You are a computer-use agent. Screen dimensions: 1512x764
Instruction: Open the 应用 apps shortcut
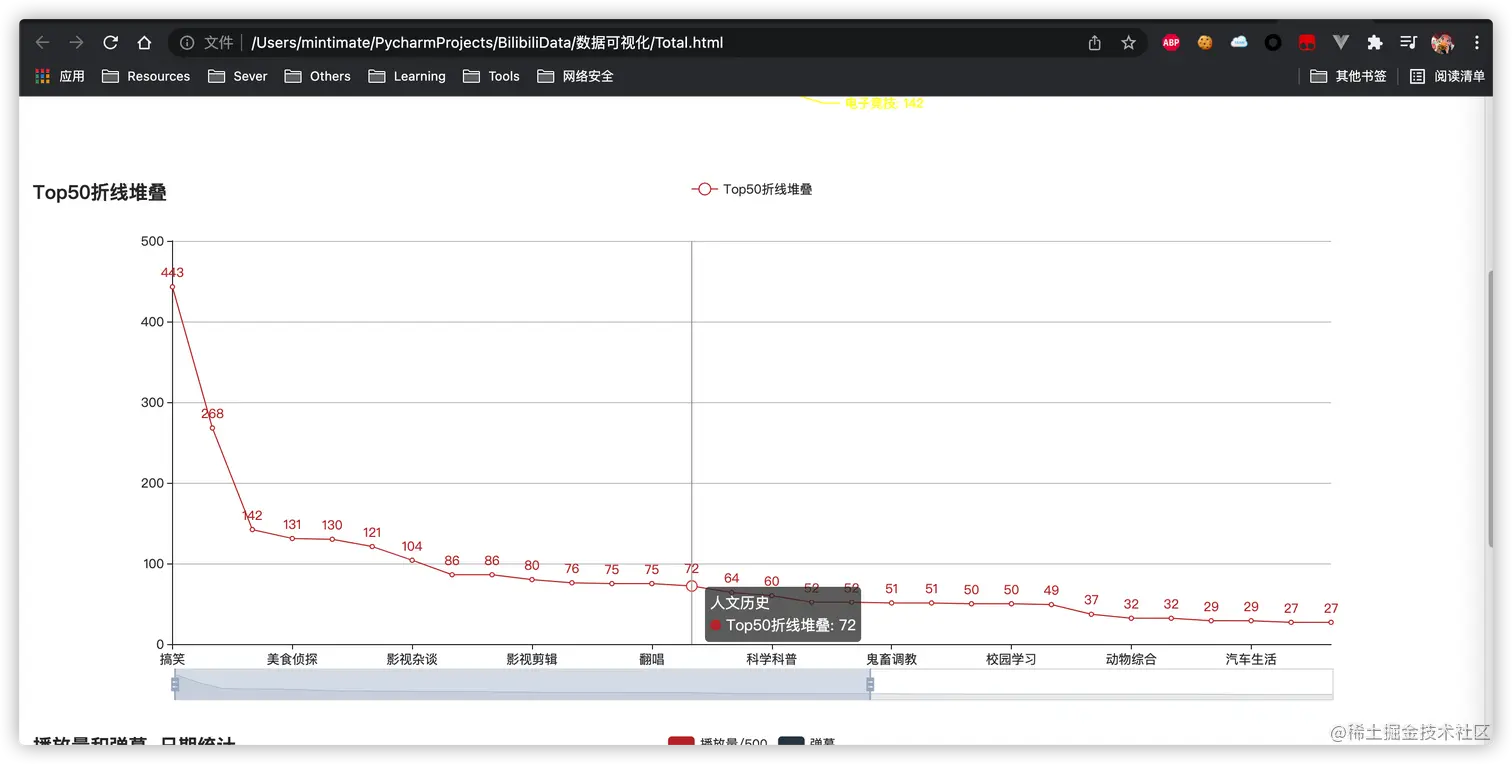coord(60,76)
